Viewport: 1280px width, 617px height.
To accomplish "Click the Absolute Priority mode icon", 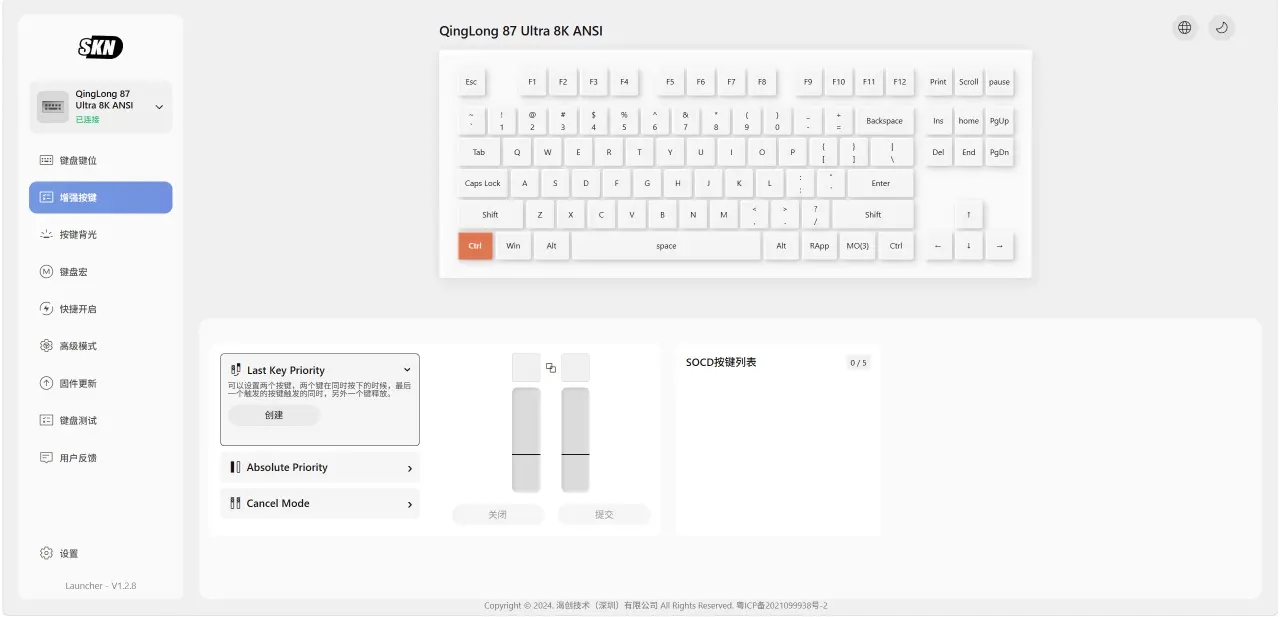I will coord(236,467).
